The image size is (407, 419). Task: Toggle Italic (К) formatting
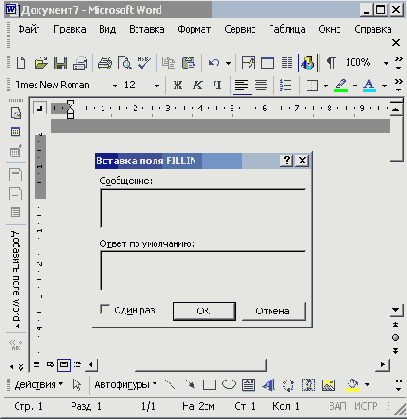[198, 85]
